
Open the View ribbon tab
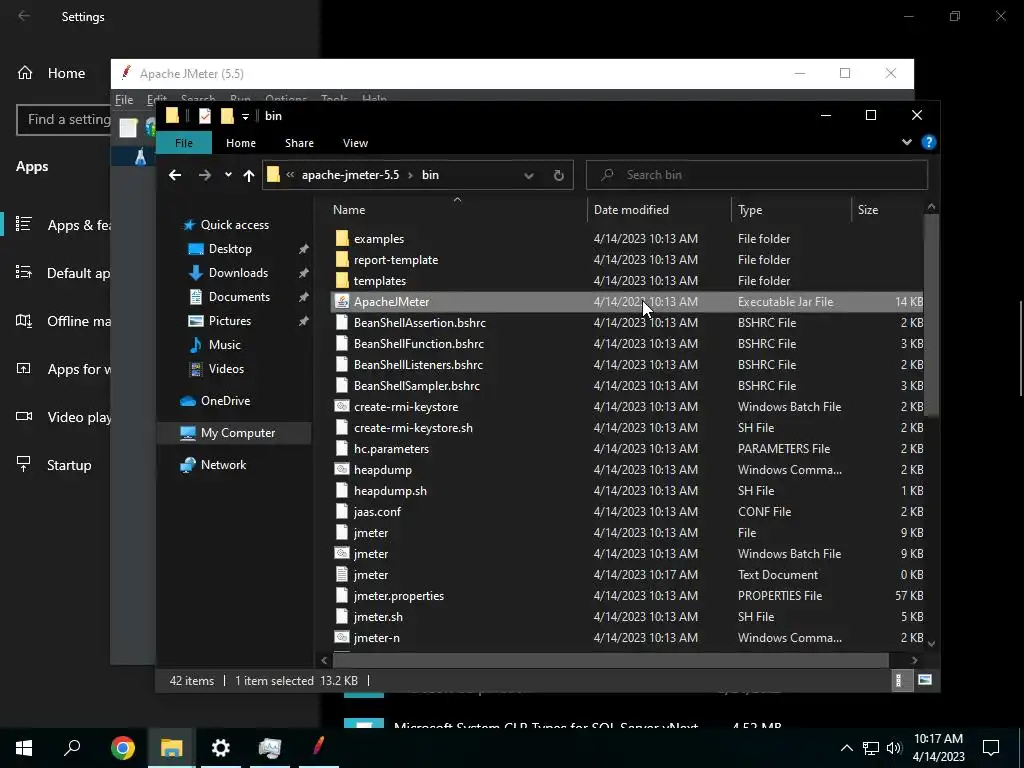[355, 143]
